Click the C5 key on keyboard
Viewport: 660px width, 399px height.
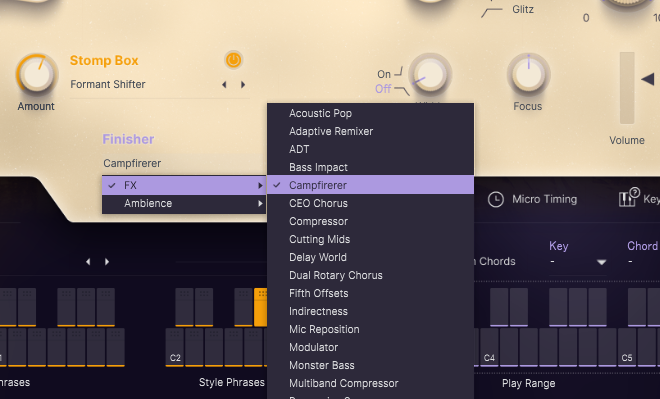pyautogui.click(x=627, y=348)
